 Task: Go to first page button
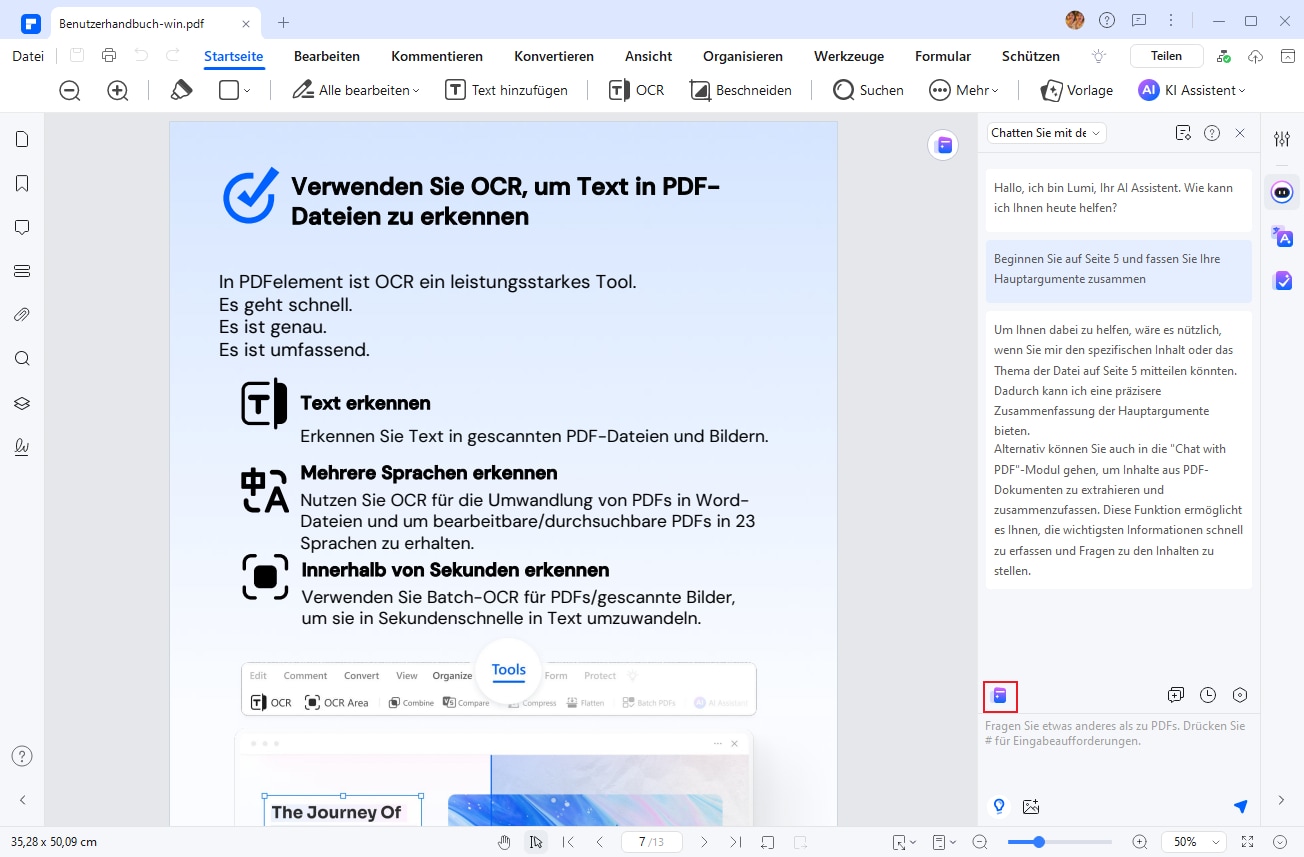tap(568, 842)
